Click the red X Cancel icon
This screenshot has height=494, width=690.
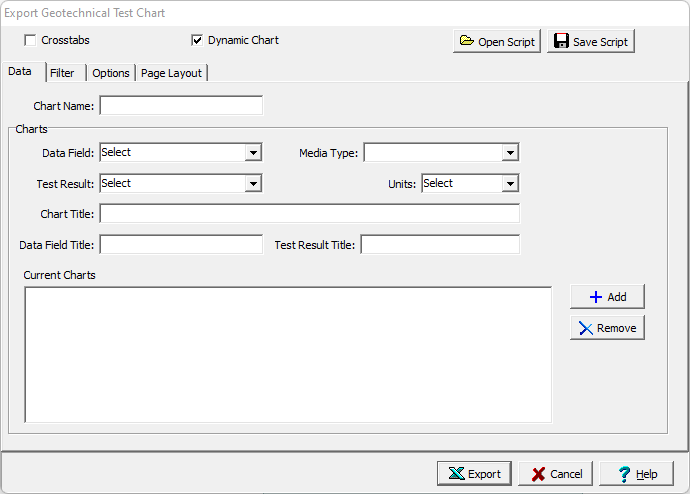[538, 474]
